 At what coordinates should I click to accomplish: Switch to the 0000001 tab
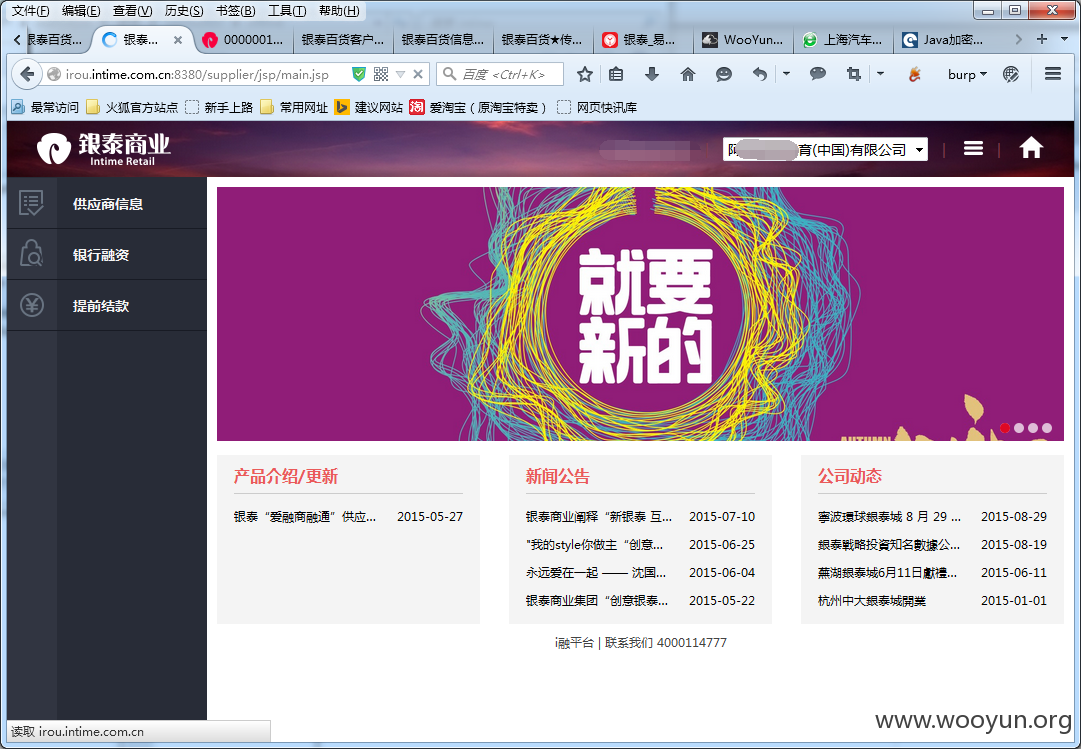(x=243, y=39)
